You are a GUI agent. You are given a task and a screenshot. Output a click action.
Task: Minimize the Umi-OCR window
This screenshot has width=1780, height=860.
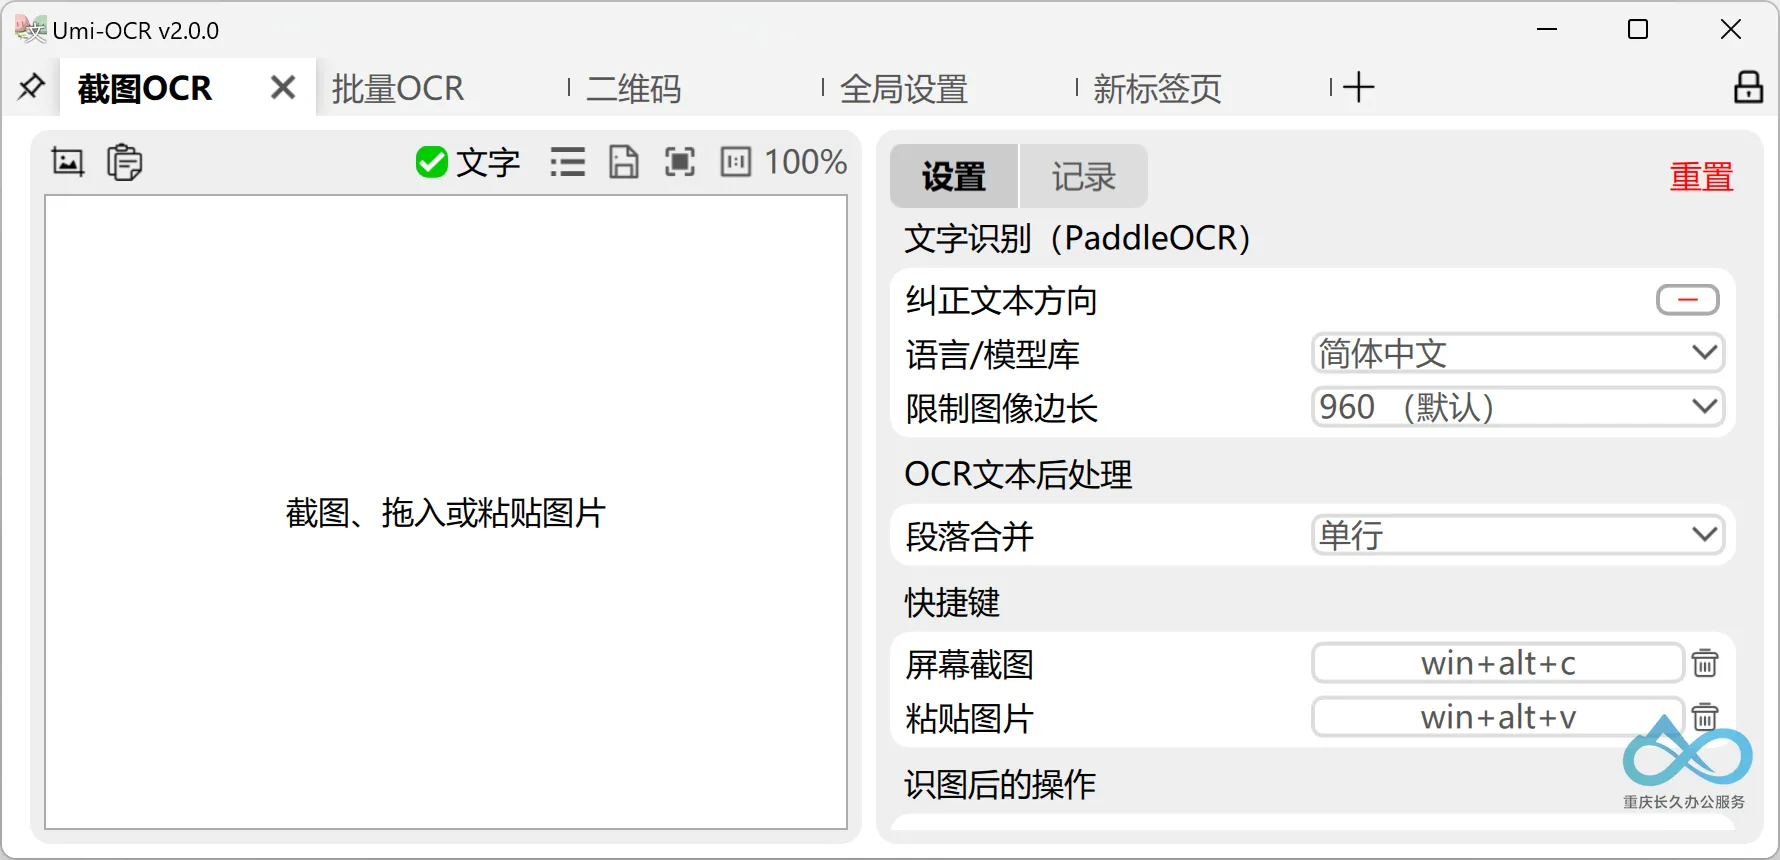1547,30
